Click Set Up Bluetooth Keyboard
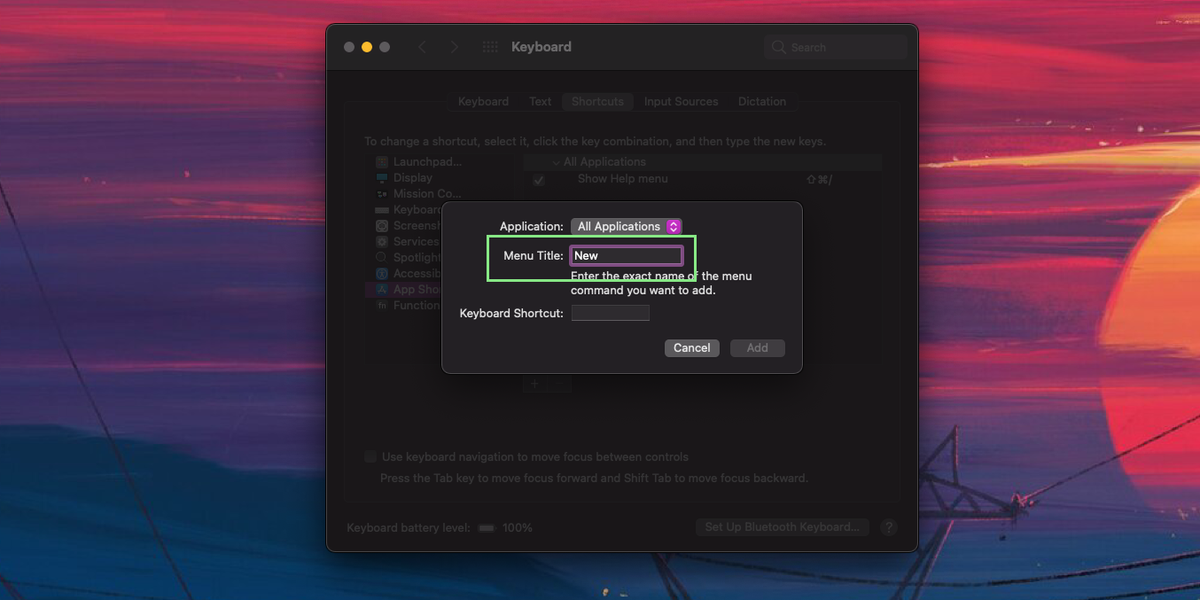The image size is (1200, 600). pyautogui.click(x=782, y=527)
